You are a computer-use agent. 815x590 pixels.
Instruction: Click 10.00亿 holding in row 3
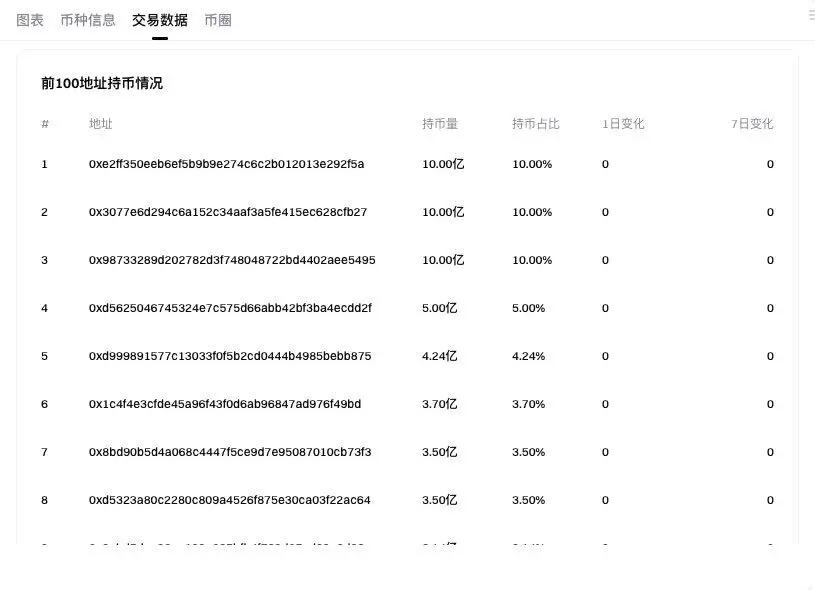pos(443,260)
